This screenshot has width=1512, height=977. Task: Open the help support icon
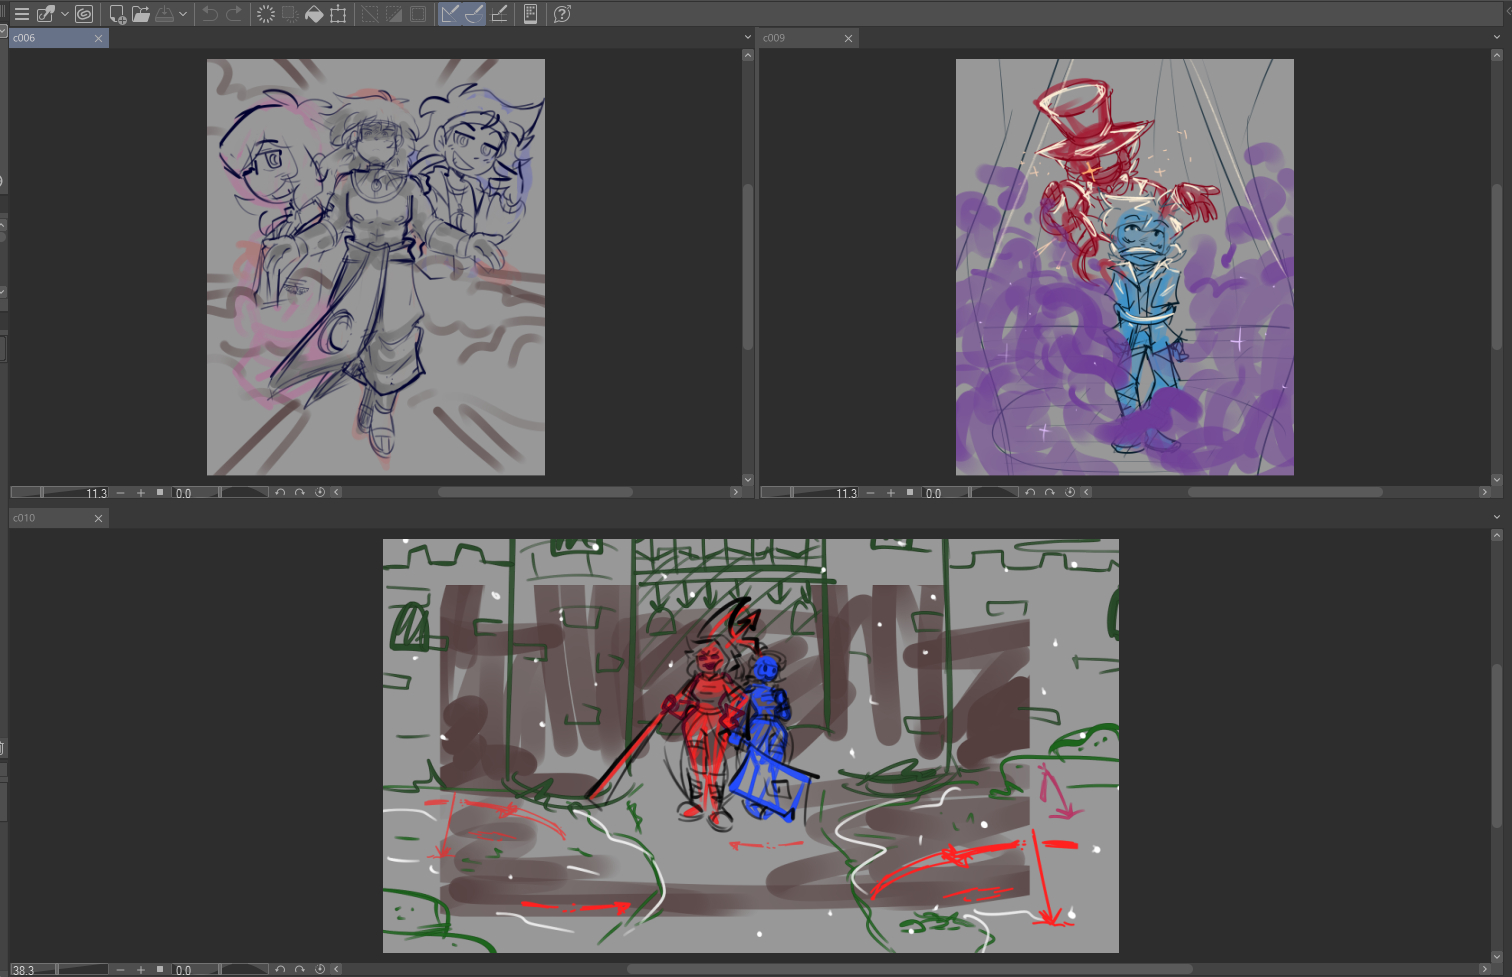coord(562,14)
